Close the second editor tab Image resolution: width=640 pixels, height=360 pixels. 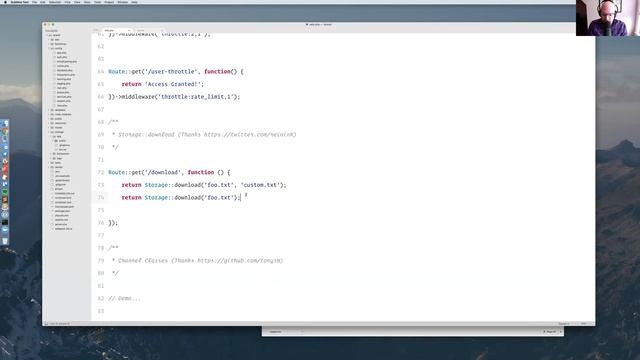162,30
